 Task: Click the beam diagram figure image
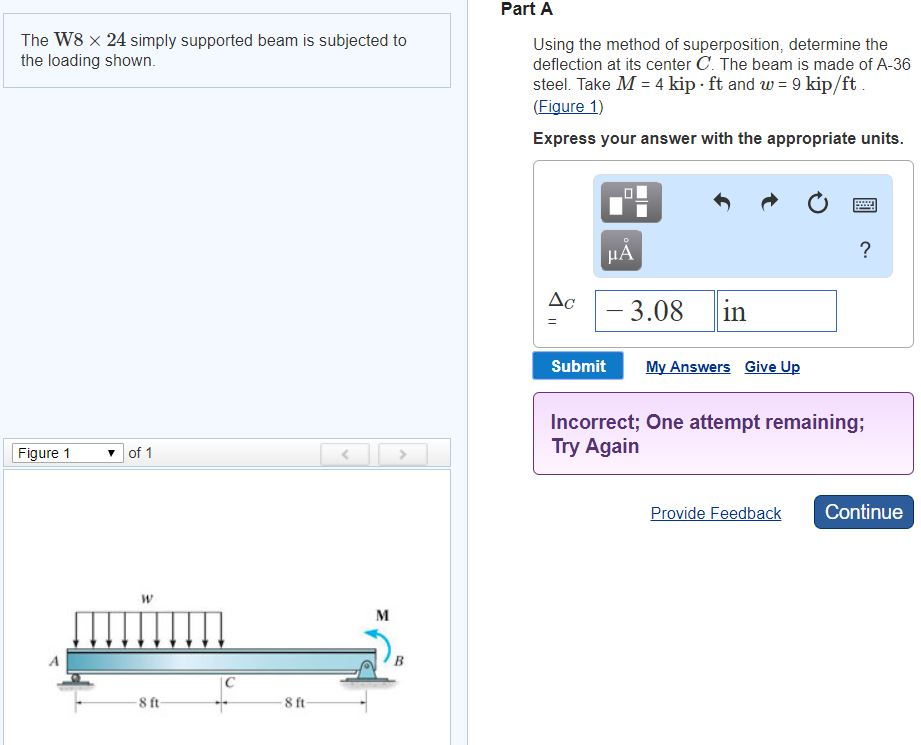(228, 655)
